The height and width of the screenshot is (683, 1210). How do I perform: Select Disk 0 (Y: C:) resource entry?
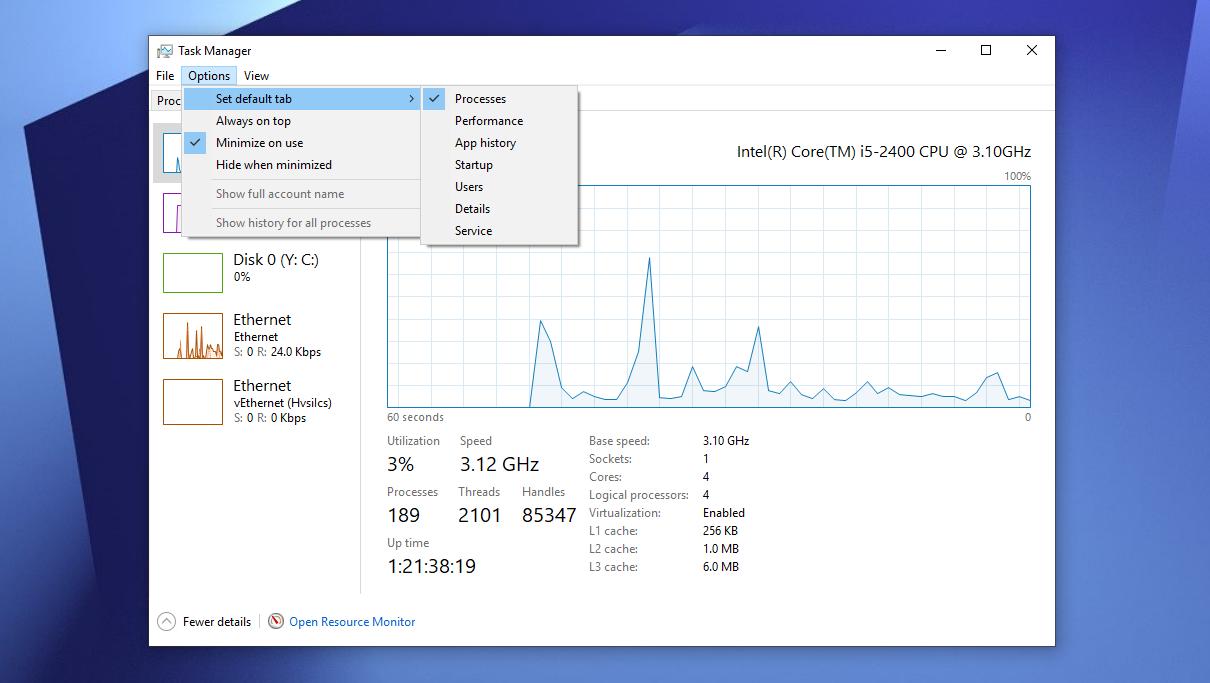tap(255, 272)
